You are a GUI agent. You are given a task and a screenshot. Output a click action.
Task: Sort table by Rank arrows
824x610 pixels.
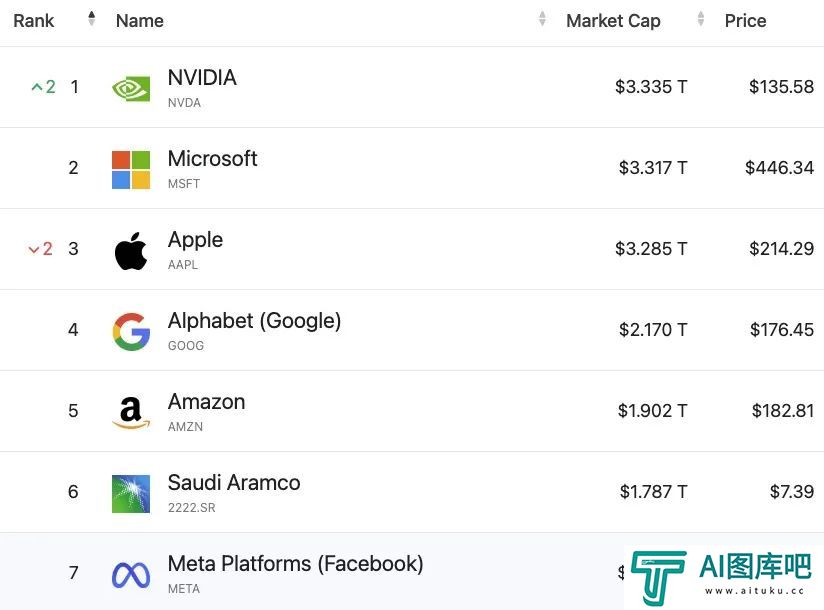[91, 19]
